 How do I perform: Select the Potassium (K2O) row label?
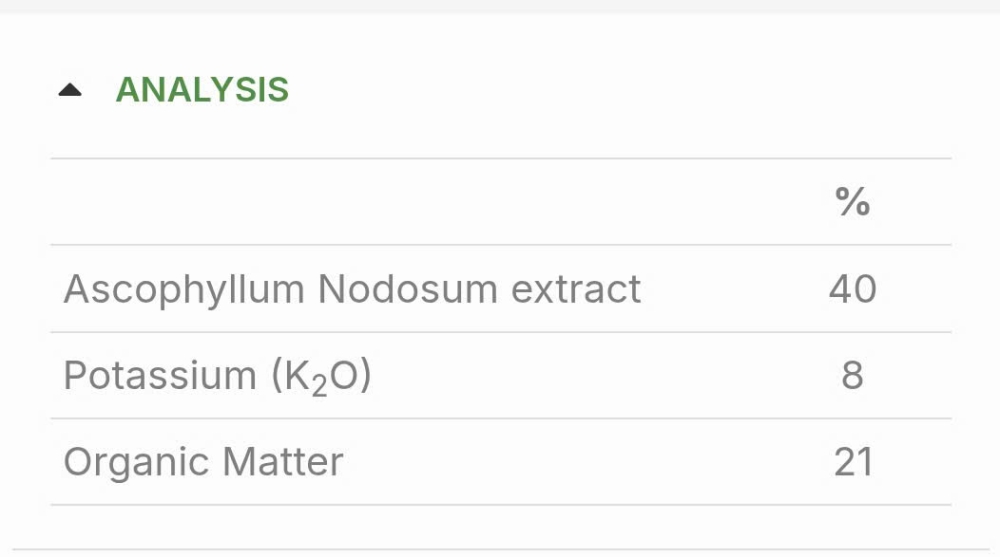(217, 376)
